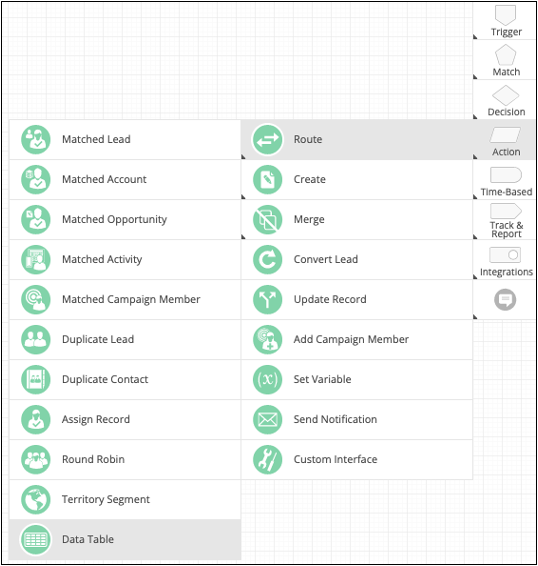Viewport: 538px width, 566px height.
Task: Select the Data Table icon
Action: coord(35,540)
